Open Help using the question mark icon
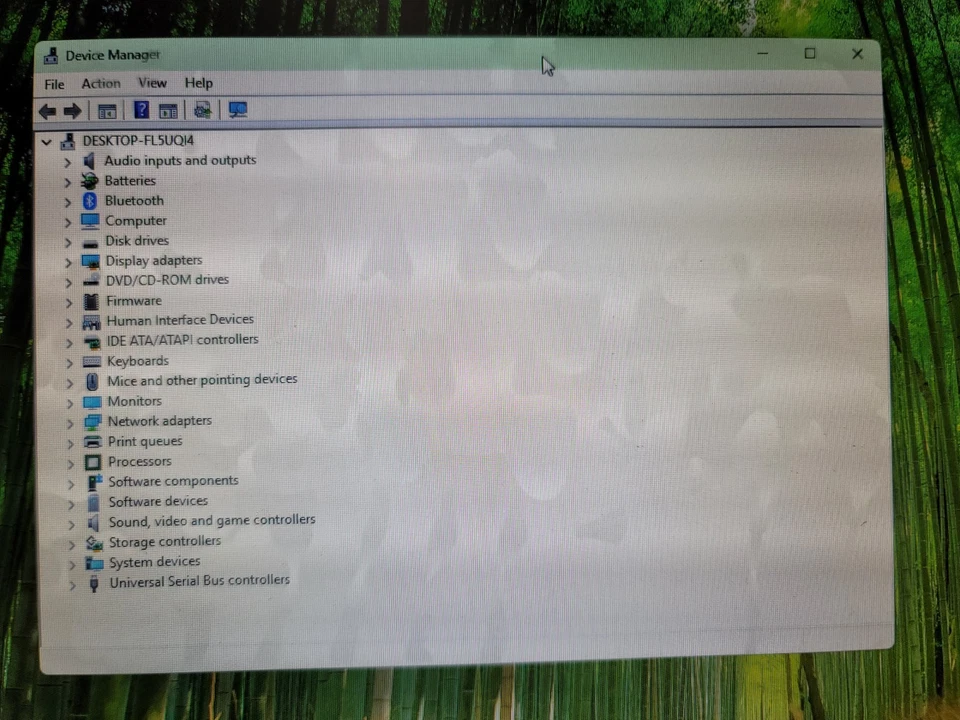Viewport: 960px width, 720px height. click(141, 110)
